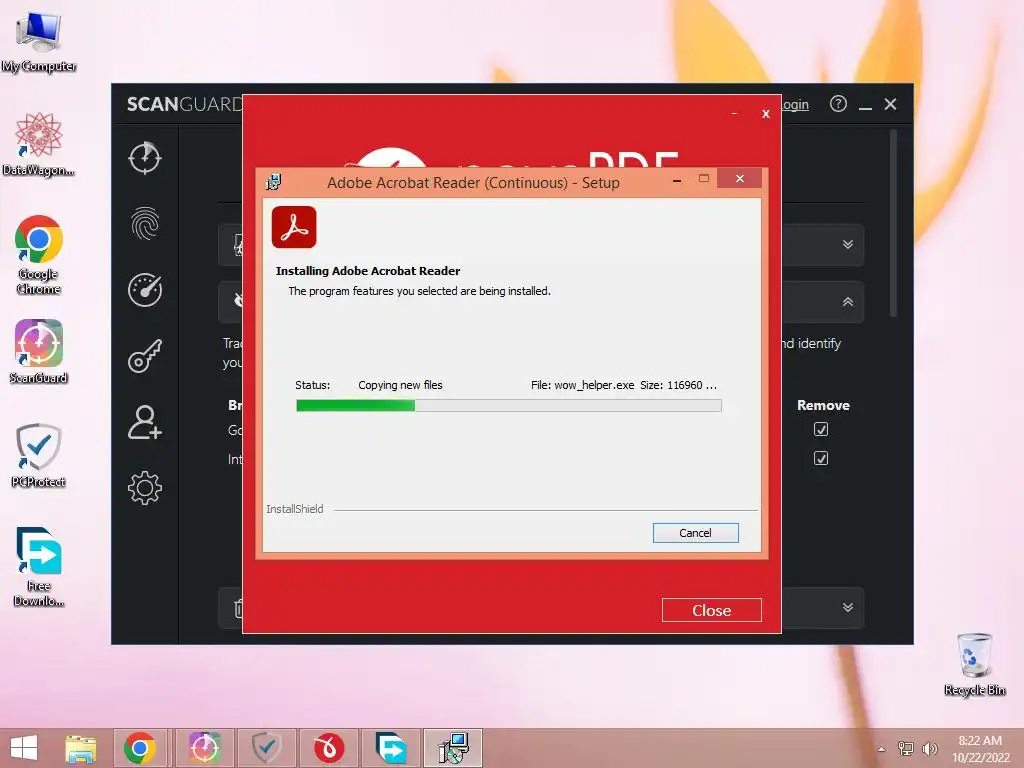Open Free Download desktop shortcut
Image resolution: width=1024 pixels, height=768 pixels.
coord(39,567)
